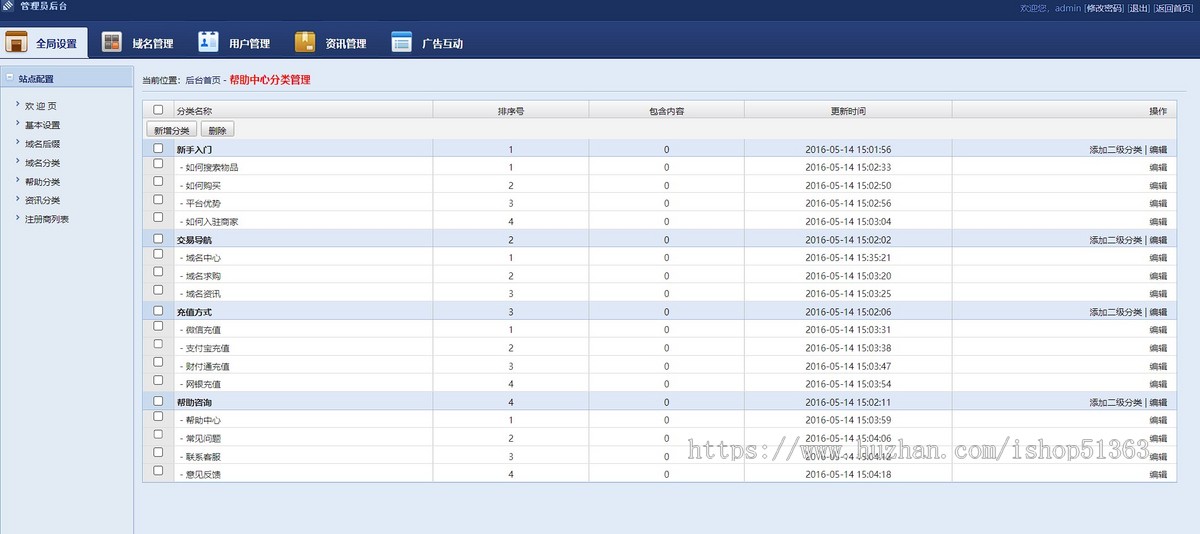The image size is (1200, 534).
Task: Open the 资讯管理 tab
Action: tap(331, 43)
